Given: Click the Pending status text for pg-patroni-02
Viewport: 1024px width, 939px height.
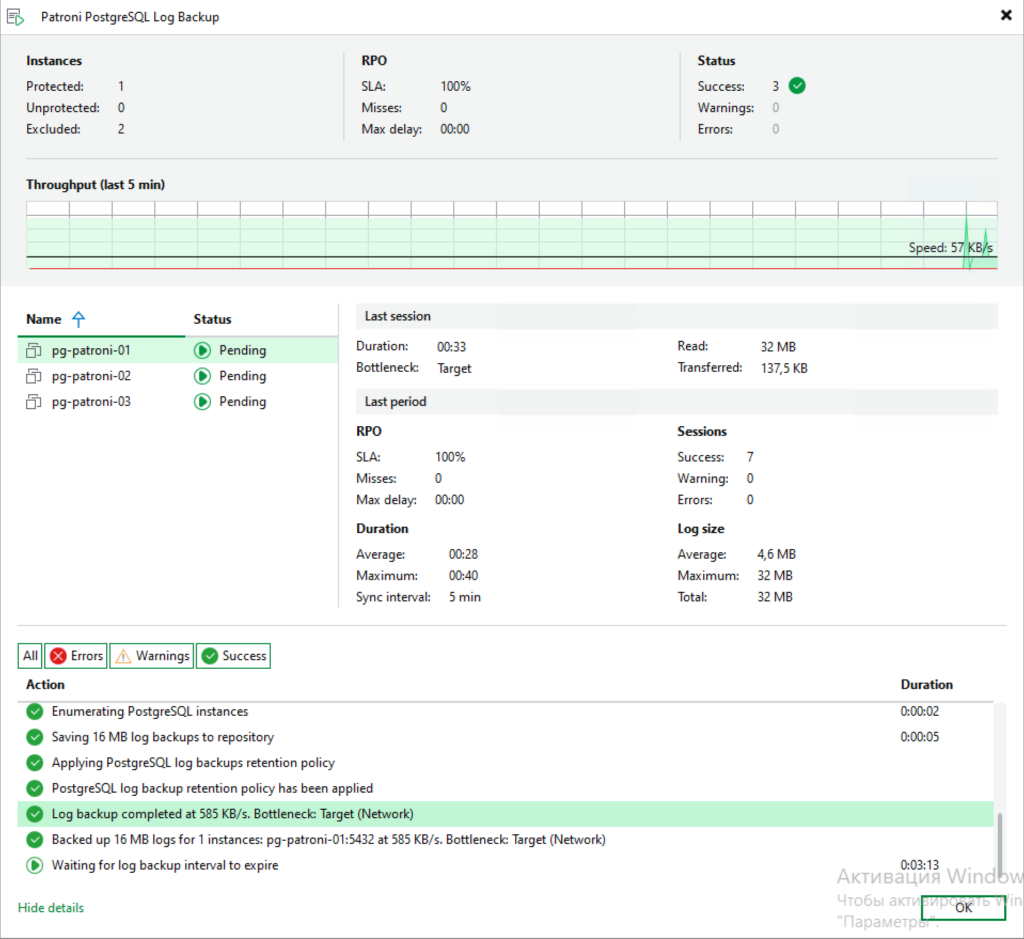Looking at the screenshot, I should pos(242,376).
